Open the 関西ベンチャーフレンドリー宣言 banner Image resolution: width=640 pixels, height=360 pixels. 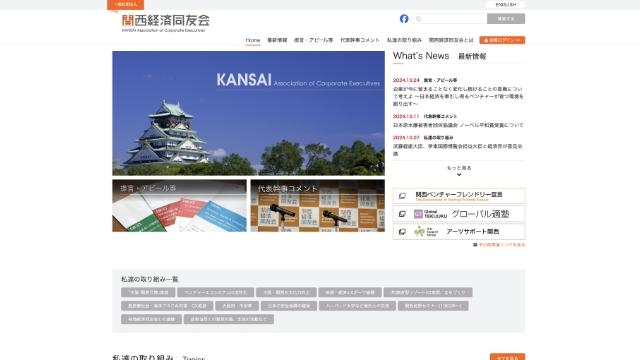pos(459,196)
